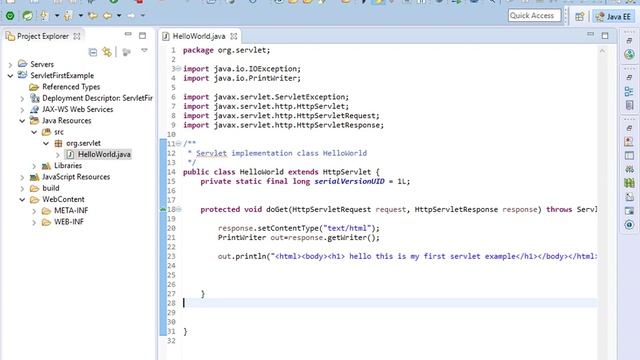
Task: Navigate Back with the yellow left arrow
Action: (108, 16)
